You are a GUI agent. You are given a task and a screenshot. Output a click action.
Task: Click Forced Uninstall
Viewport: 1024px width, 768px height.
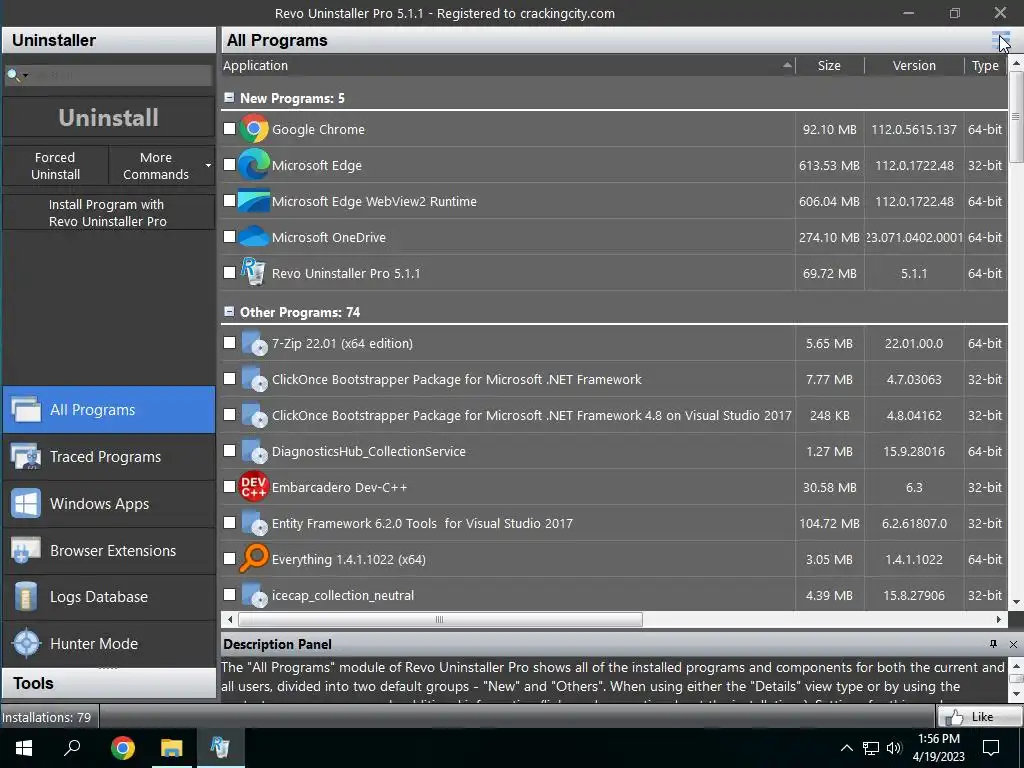pos(56,166)
